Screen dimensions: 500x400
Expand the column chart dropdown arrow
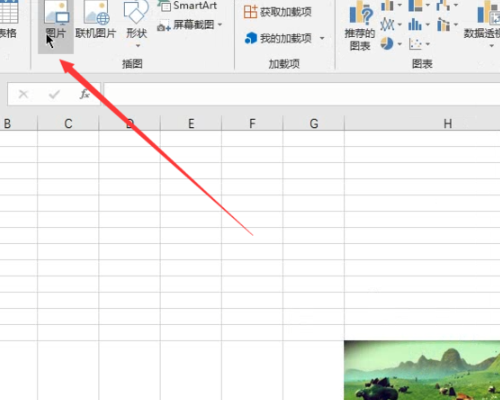click(x=399, y=5)
